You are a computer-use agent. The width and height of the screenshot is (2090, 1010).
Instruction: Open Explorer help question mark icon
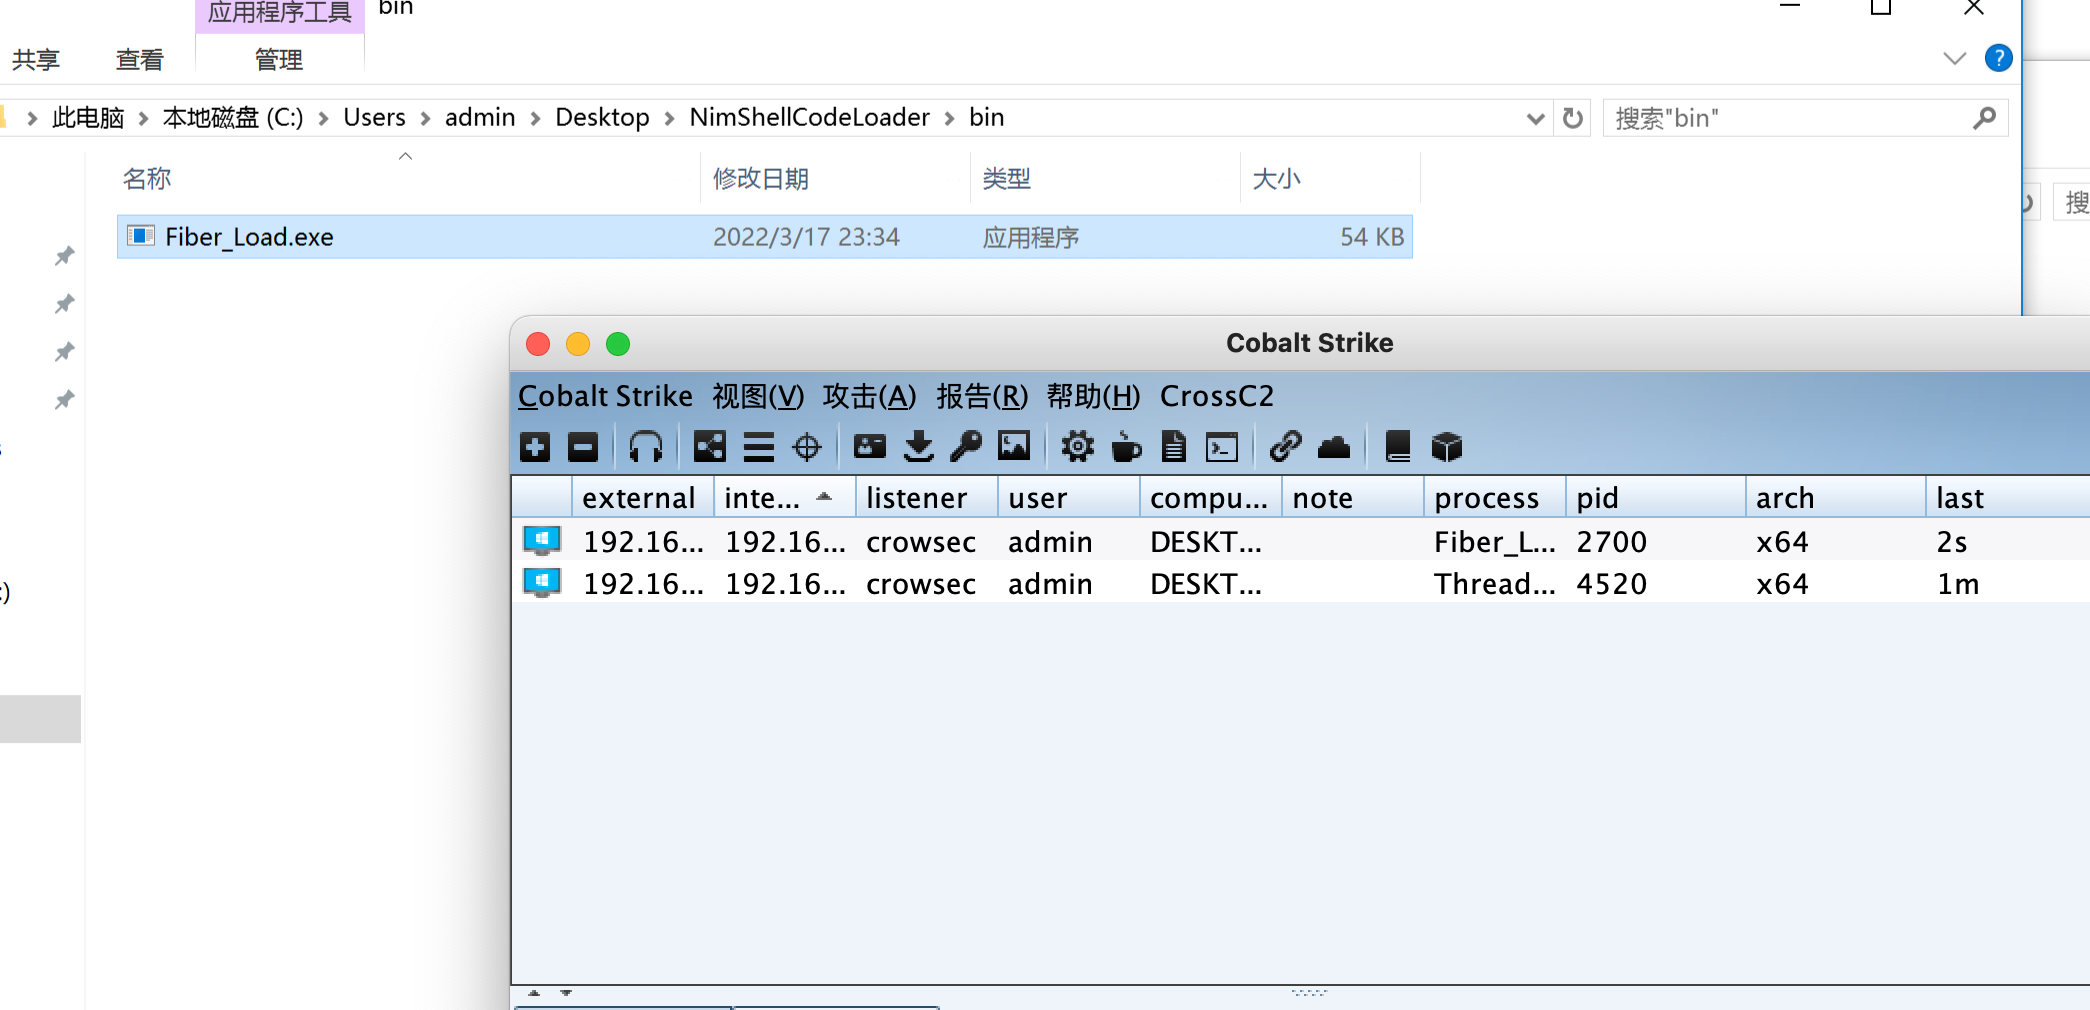click(x=1998, y=58)
